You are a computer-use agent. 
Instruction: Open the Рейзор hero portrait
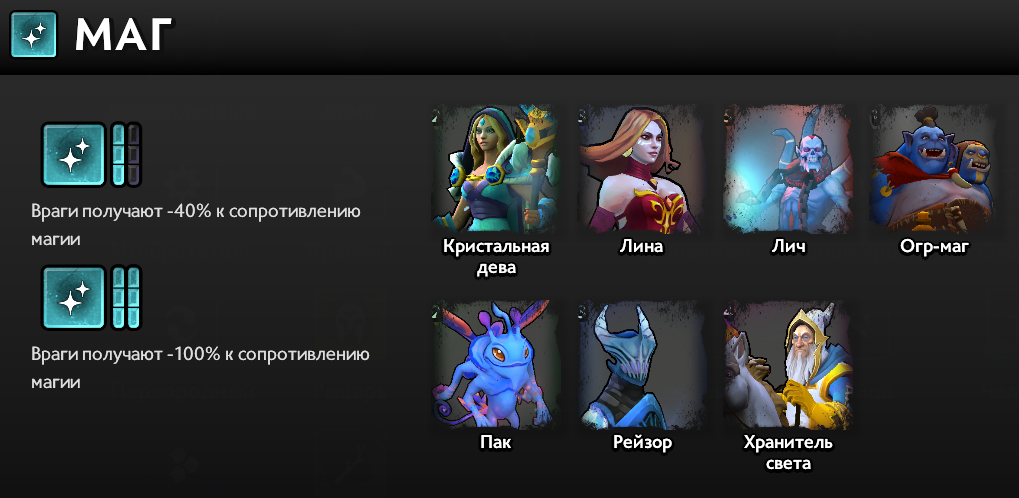(x=641, y=365)
